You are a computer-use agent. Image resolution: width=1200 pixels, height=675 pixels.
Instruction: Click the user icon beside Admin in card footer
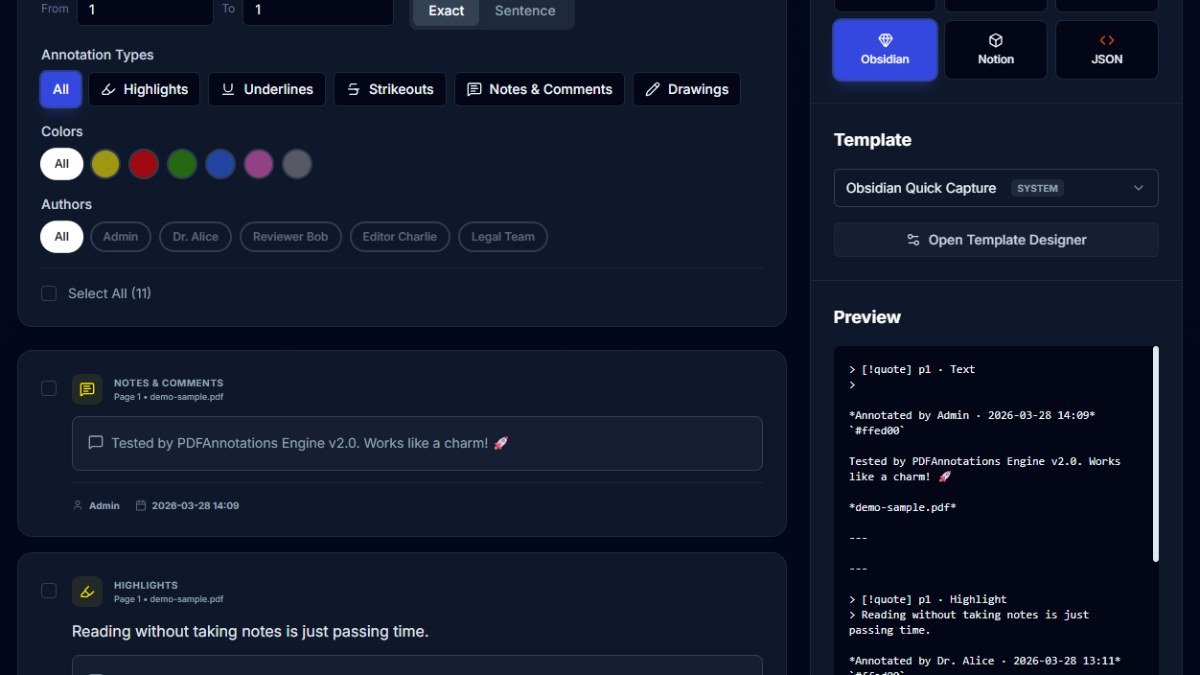pos(78,506)
